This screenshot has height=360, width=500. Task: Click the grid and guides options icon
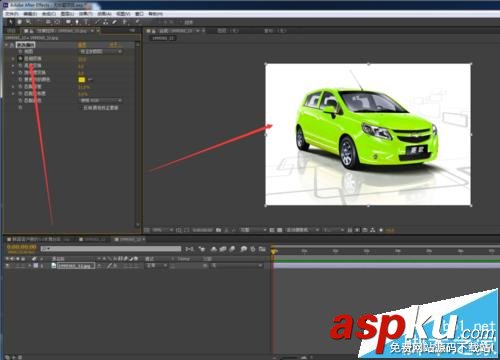[x=179, y=230]
